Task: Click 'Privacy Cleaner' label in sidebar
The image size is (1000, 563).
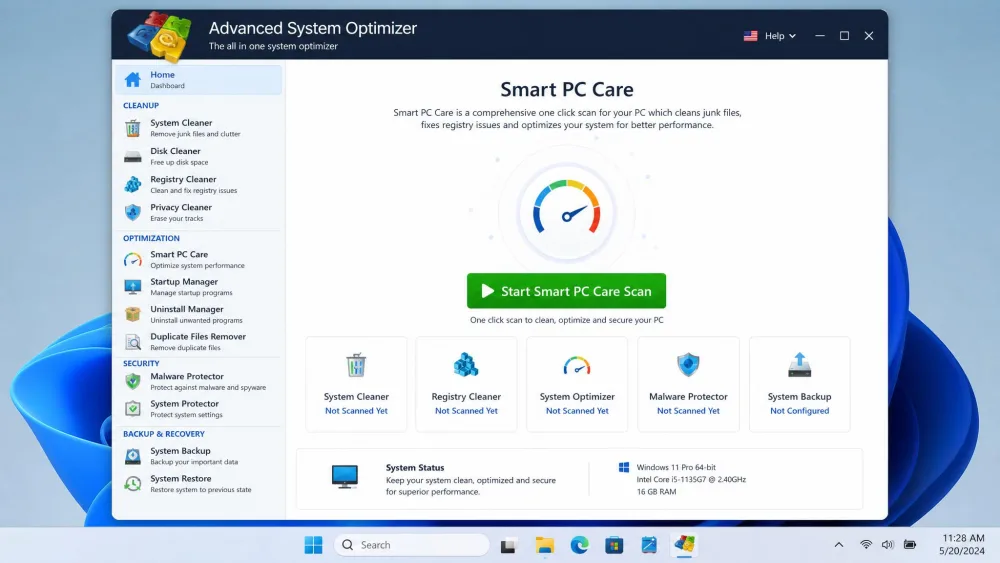Action: [181, 207]
